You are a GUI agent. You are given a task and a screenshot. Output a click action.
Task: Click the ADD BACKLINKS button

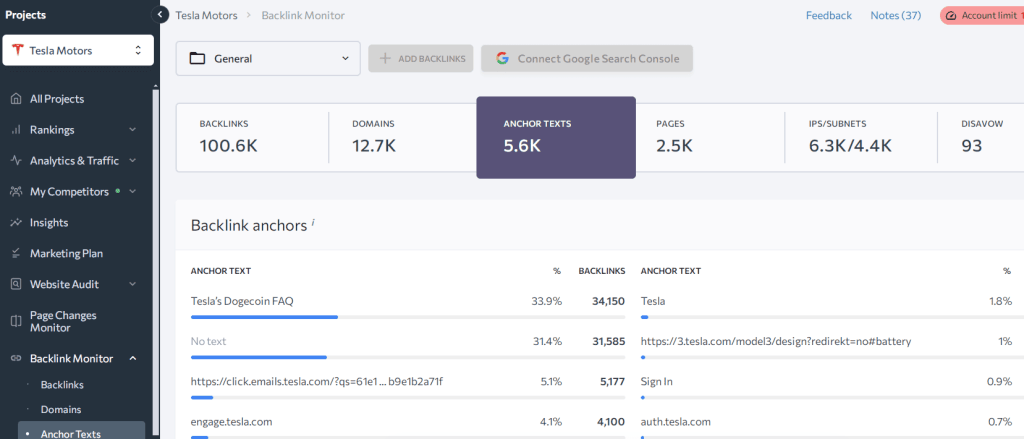pos(421,58)
